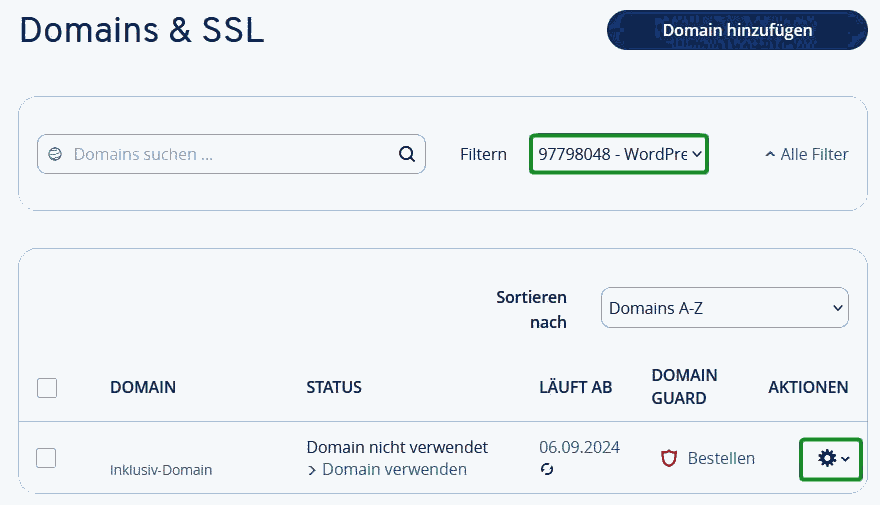Click the Inklusiv-Domain label

pyautogui.click(x=161, y=469)
